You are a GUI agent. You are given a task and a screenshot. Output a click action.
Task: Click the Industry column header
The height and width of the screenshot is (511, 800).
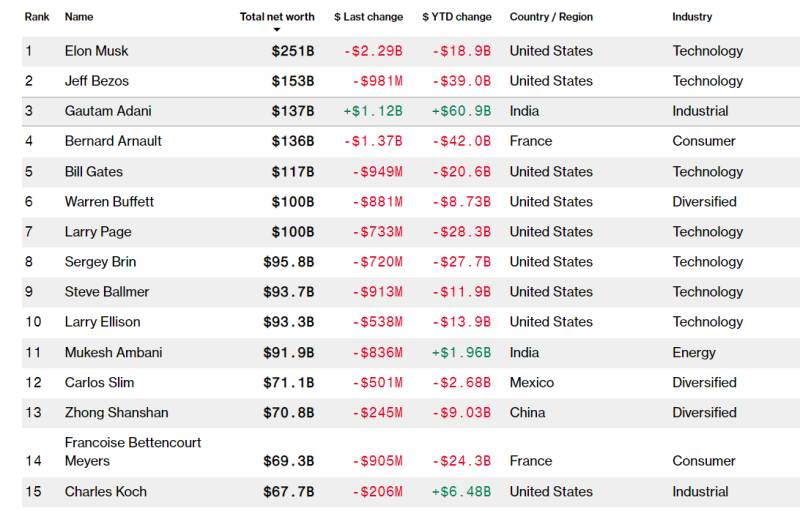click(x=692, y=17)
